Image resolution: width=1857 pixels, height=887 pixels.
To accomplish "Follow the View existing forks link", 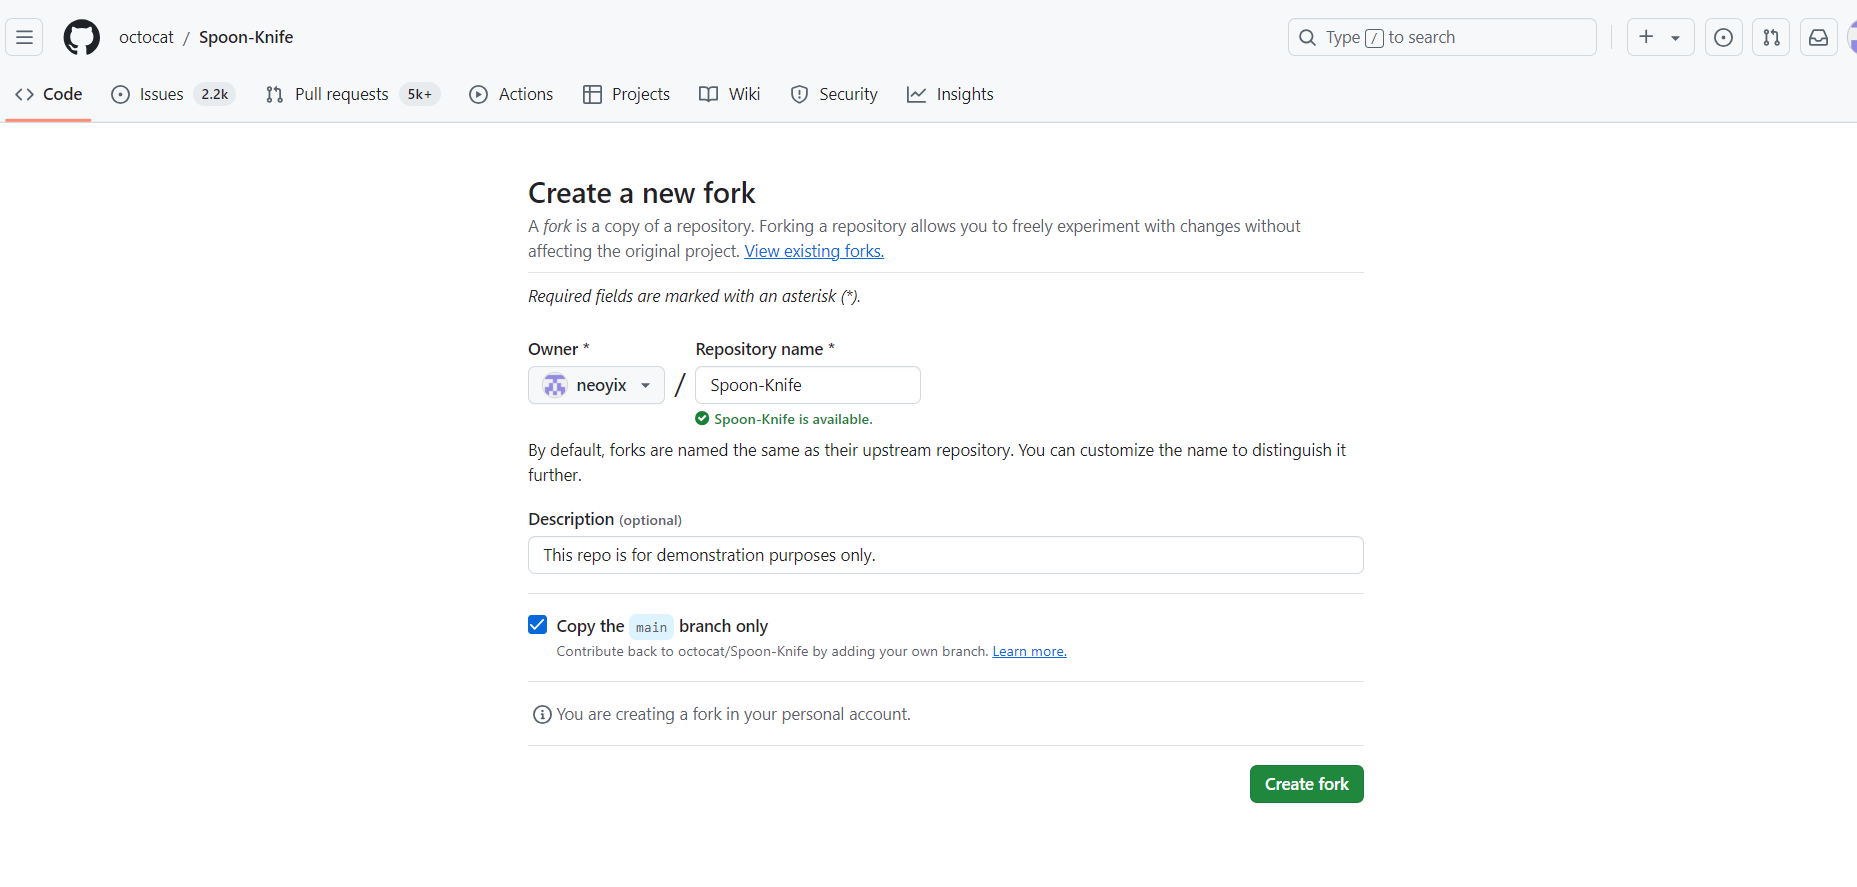I will [814, 251].
